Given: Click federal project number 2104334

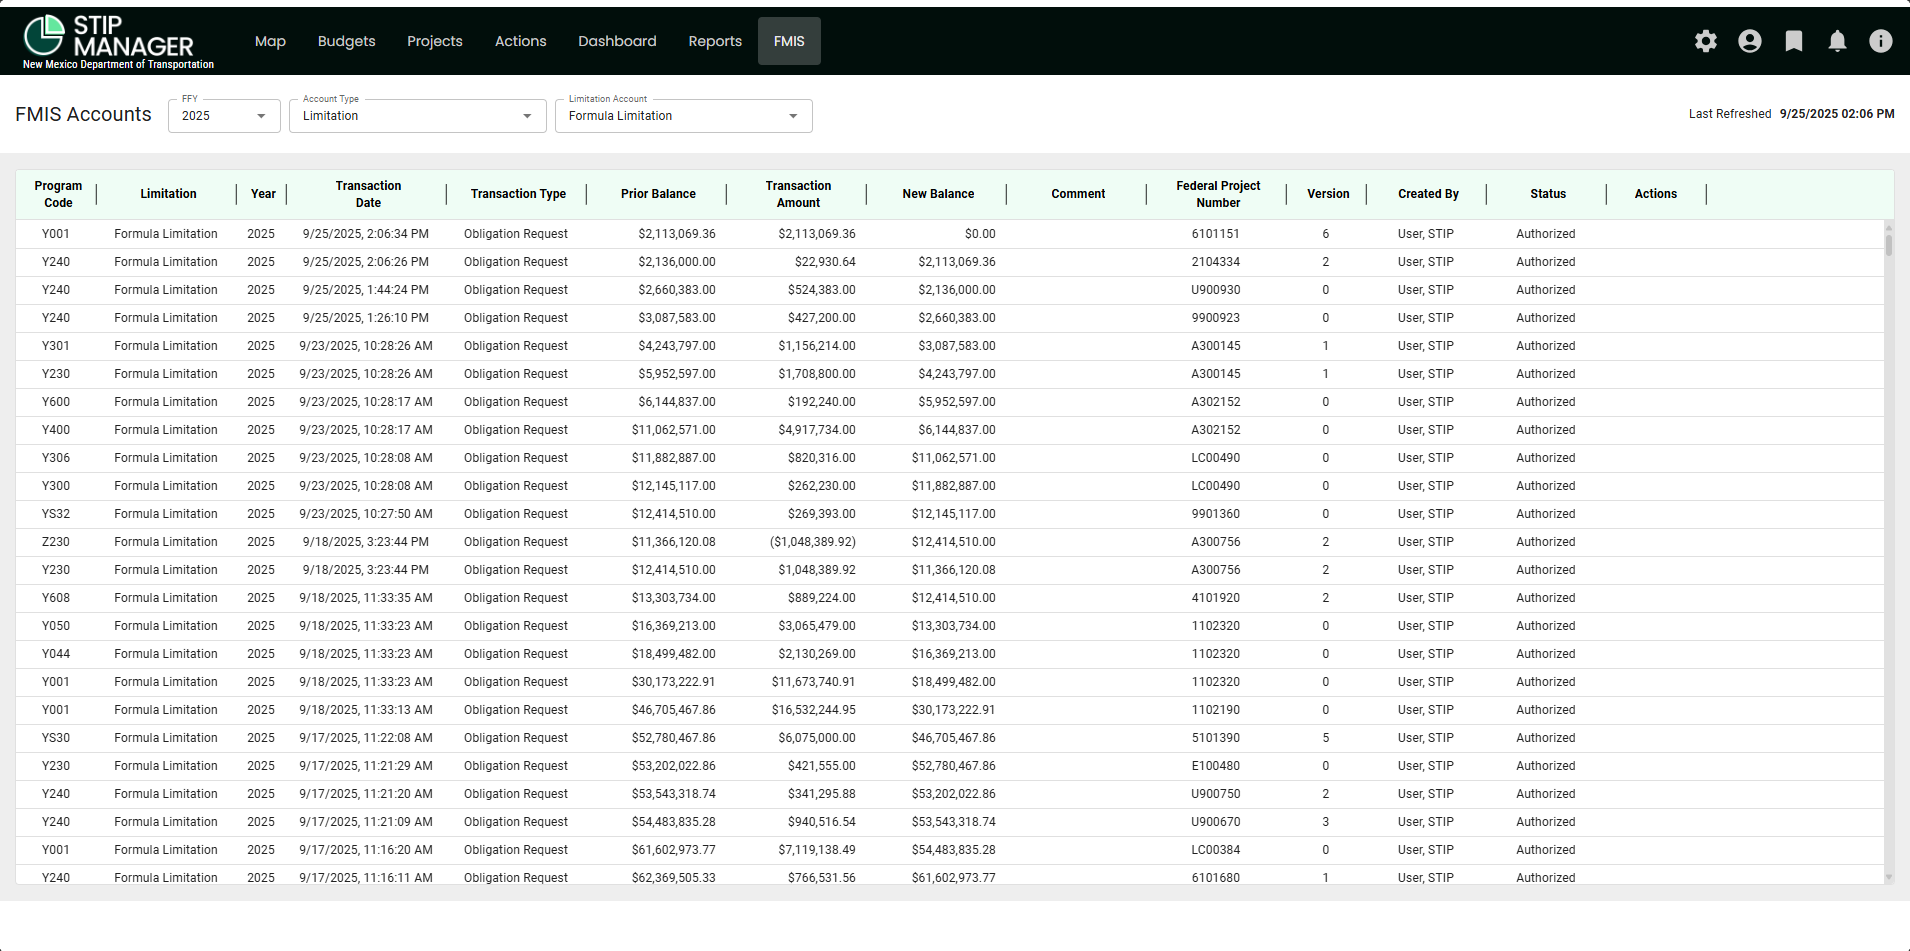Looking at the screenshot, I should click(x=1215, y=262).
